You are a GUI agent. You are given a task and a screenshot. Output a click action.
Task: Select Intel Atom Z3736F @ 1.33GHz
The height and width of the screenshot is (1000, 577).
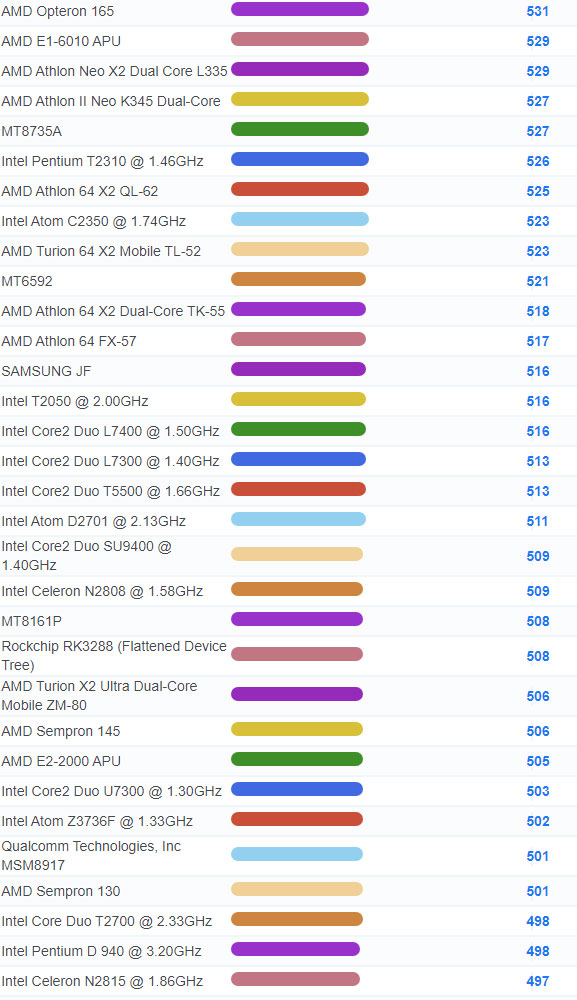click(x=98, y=821)
